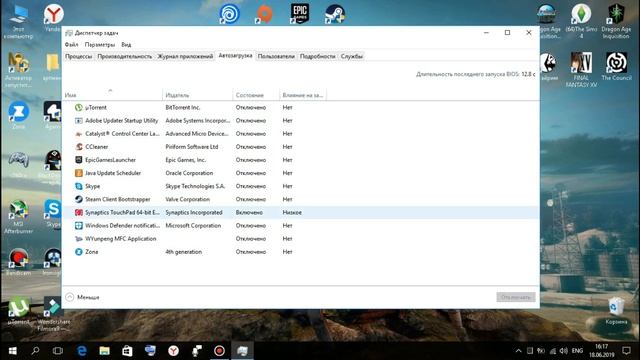The width and height of the screenshot is (640, 360).
Task: Select the Catalyst Control Center icon
Action: pyautogui.click(x=79, y=133)
